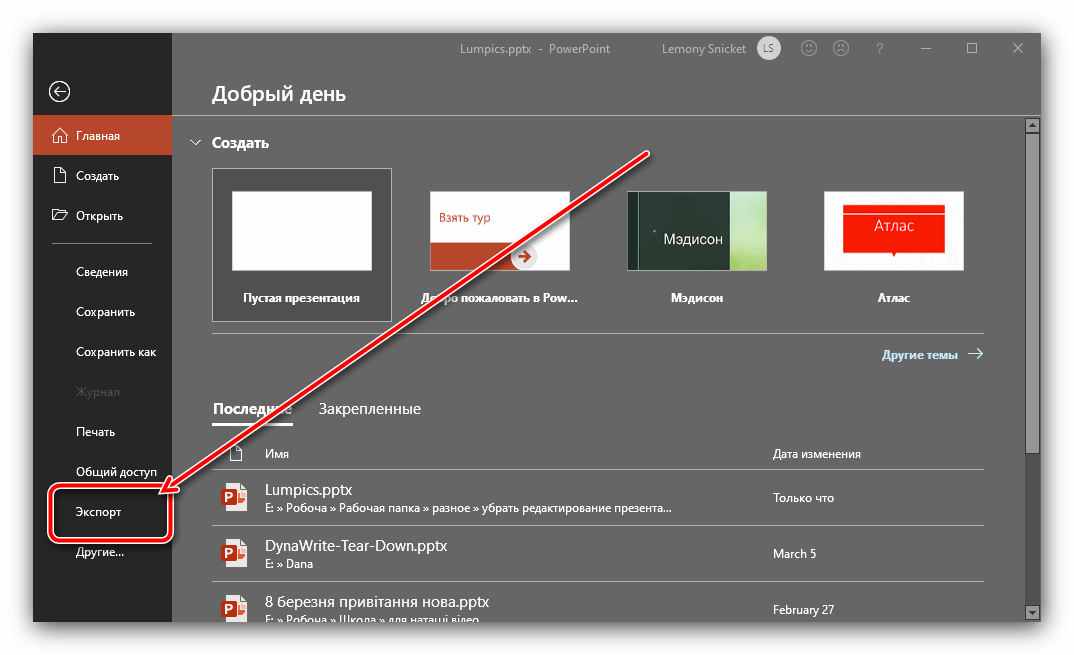Choose the Атлас theme thumbnail
The width and height of the screenshot is (1074, 655).
coord(893,231)
